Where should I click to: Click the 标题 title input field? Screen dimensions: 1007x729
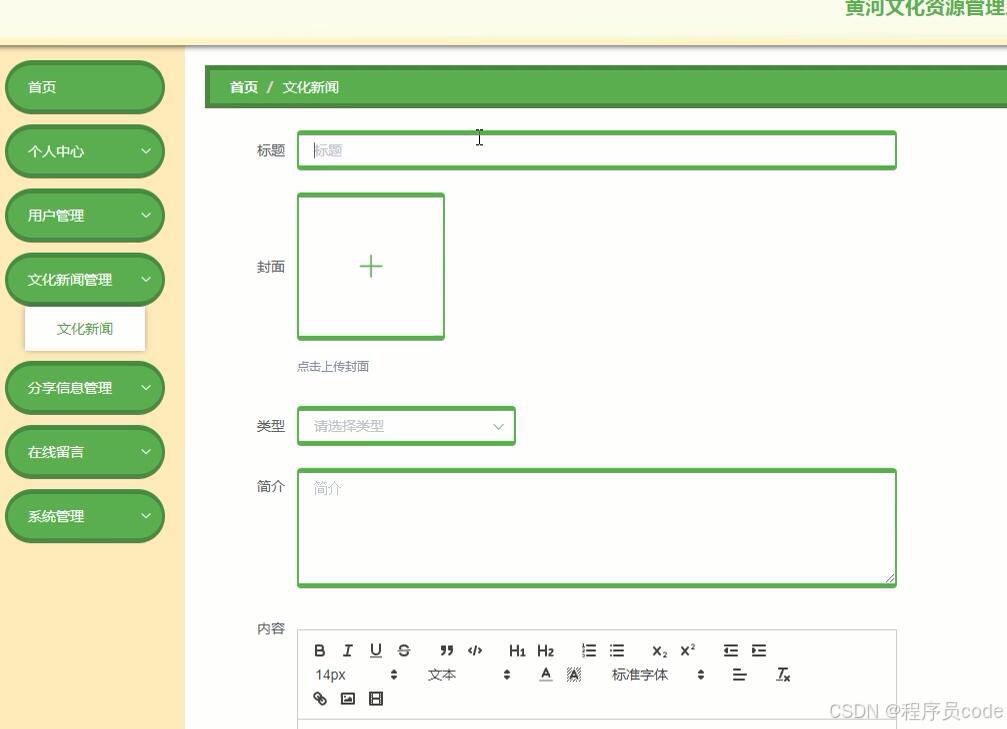click(x=597, y=150)
